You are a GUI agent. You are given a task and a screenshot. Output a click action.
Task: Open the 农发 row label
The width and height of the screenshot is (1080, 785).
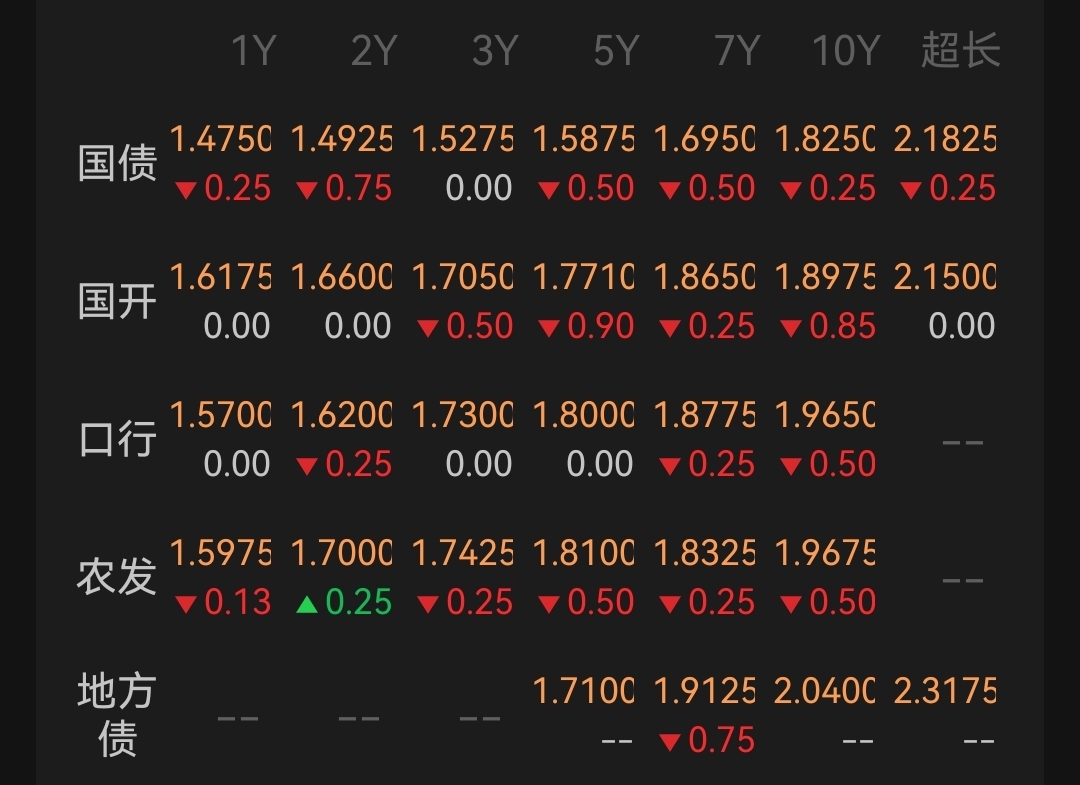point(117,577)
